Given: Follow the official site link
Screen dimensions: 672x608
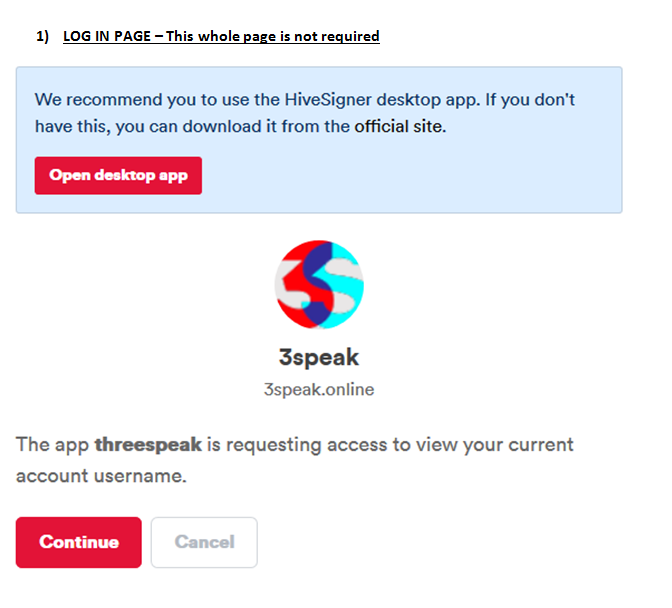Looking at the screenshot, I should click(x=400, y=126).
